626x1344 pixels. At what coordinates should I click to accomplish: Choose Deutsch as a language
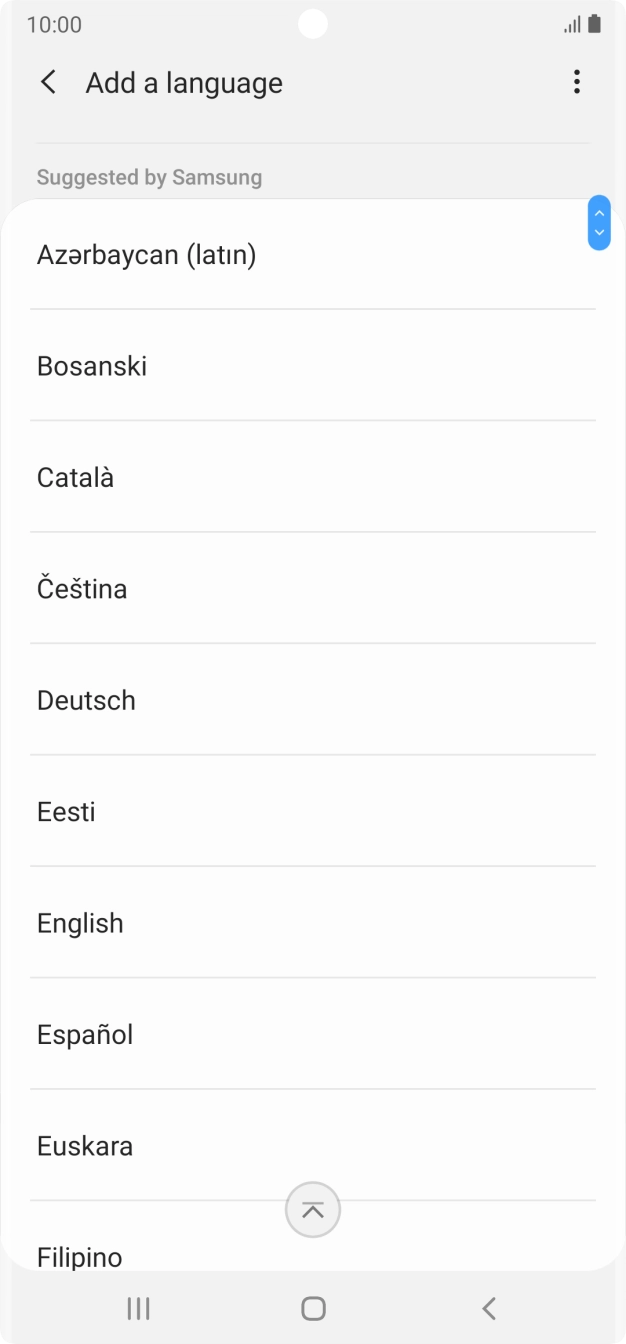click(86, 700)
